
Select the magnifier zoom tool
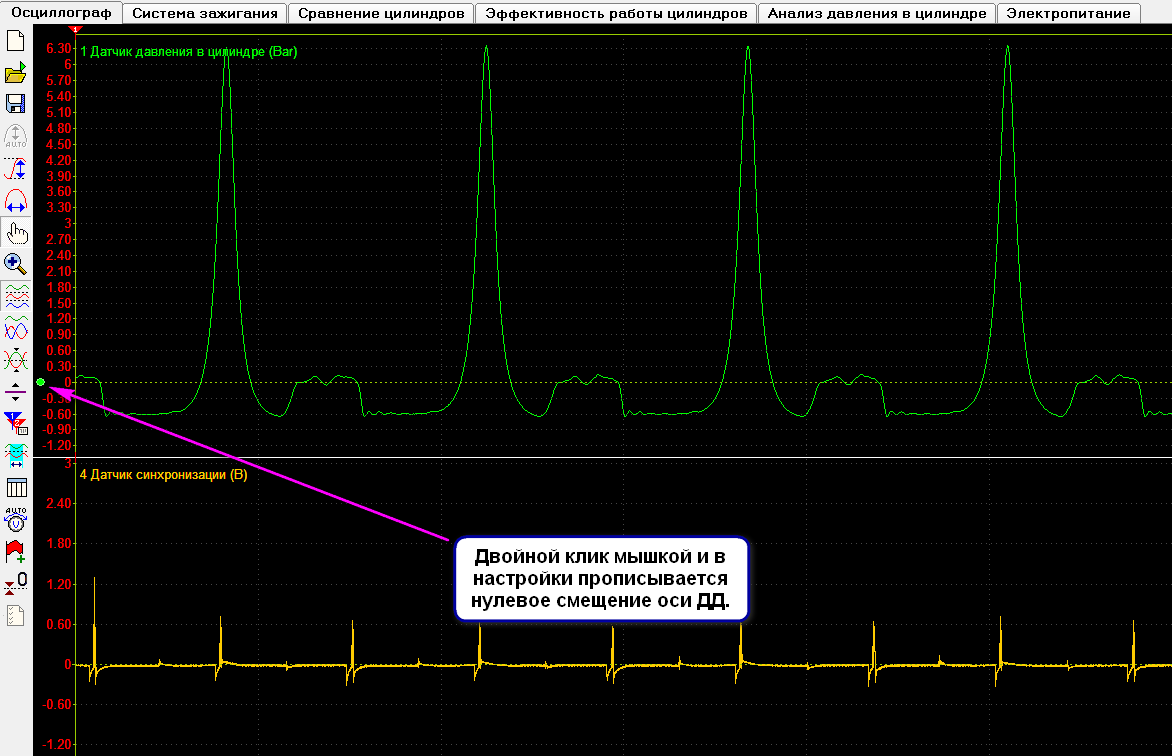coord(16,264)
